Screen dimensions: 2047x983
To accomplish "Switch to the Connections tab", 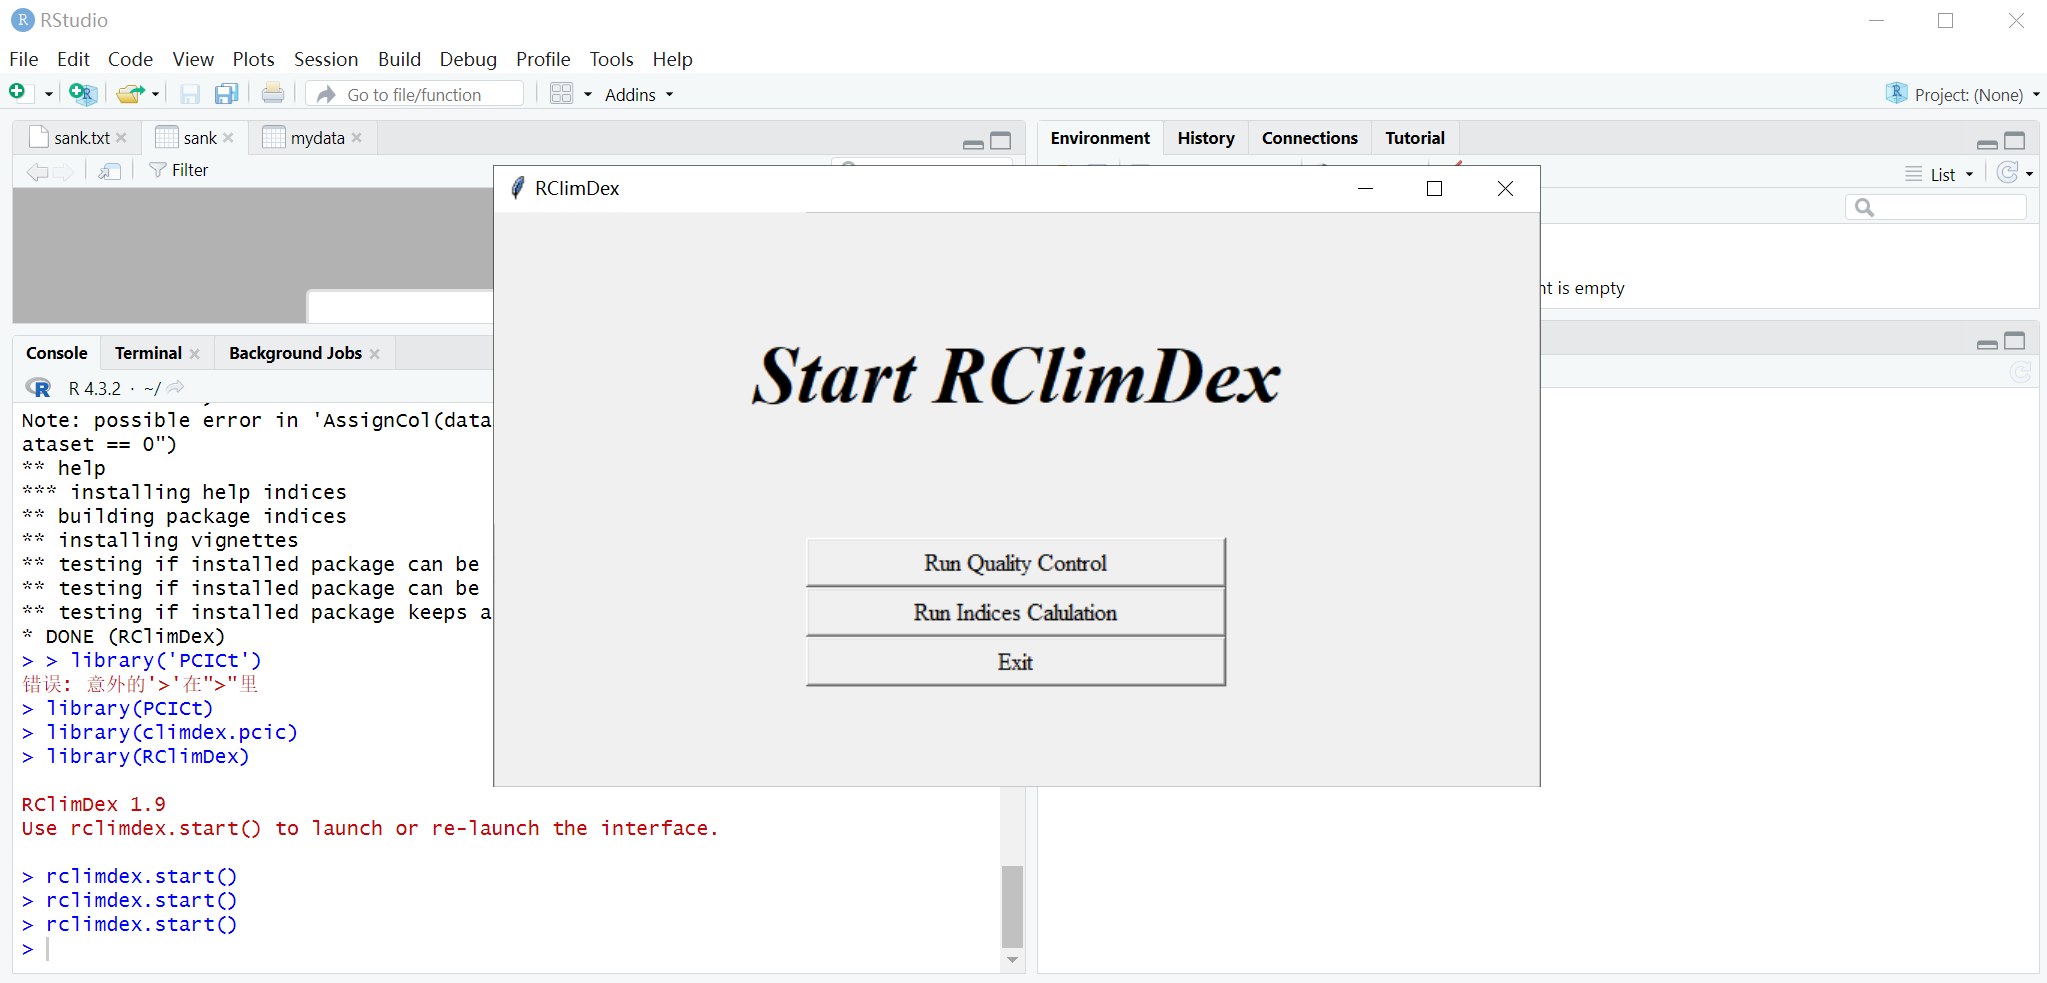I will point(1309,138).
